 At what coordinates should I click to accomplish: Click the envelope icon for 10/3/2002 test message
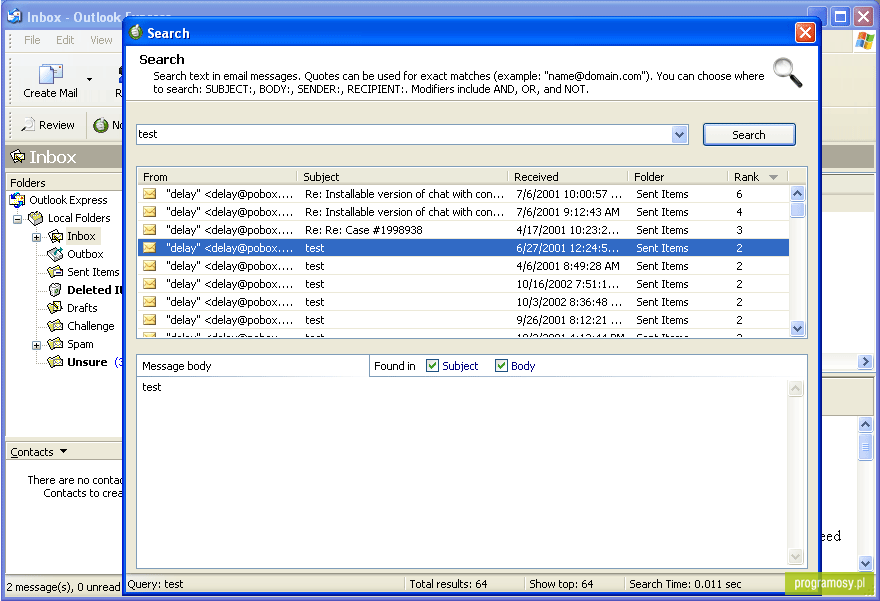coord(149,301)
